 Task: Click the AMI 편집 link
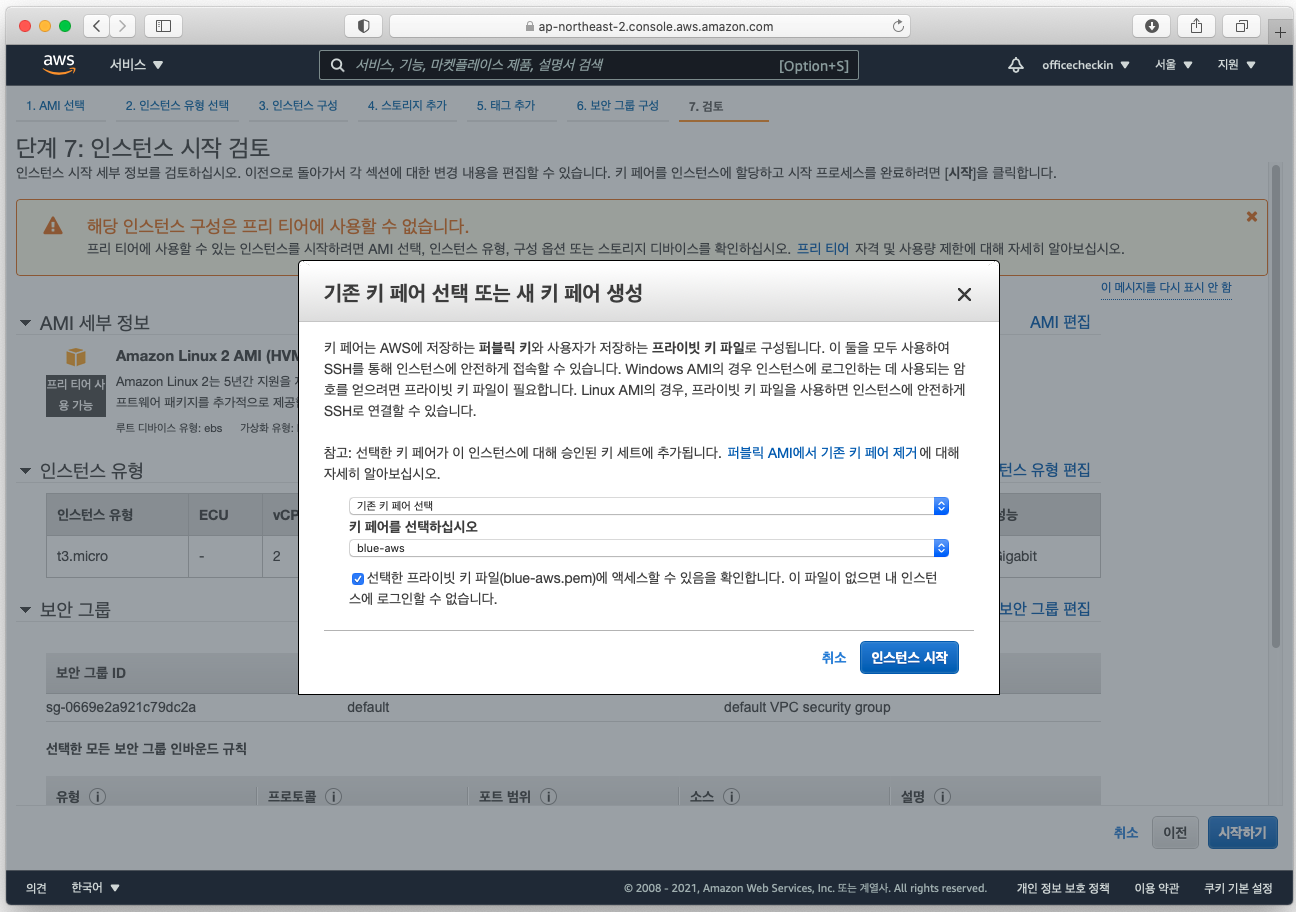pyautogui.click(x=1060, y=322)
